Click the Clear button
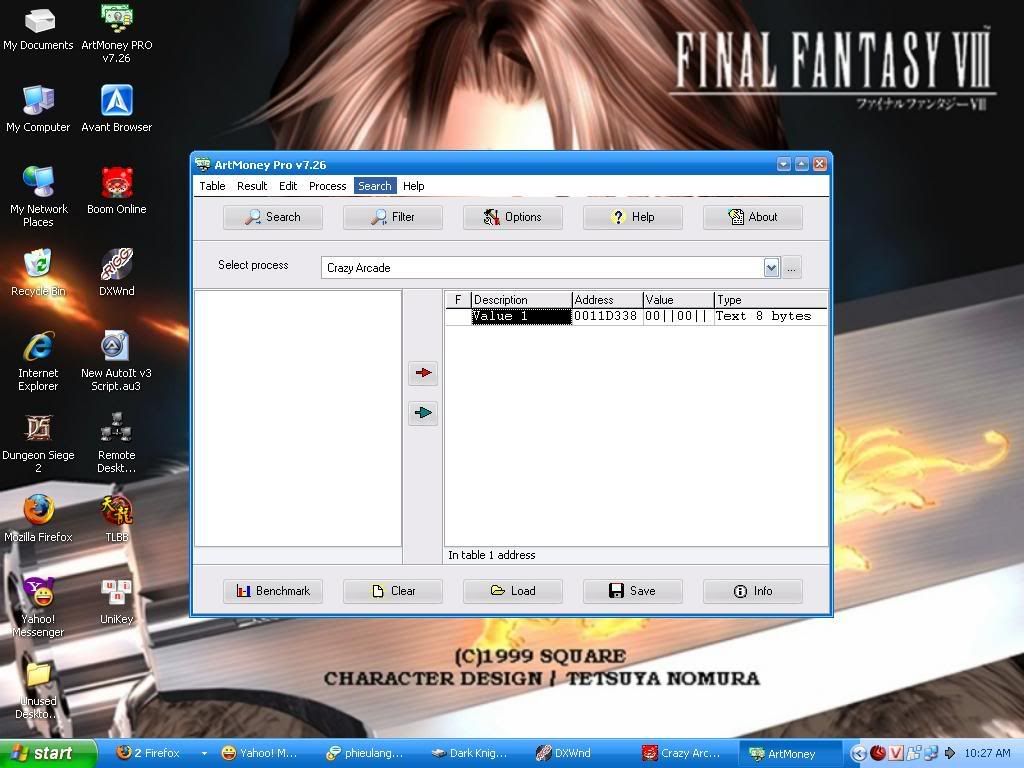 (393, 591)
